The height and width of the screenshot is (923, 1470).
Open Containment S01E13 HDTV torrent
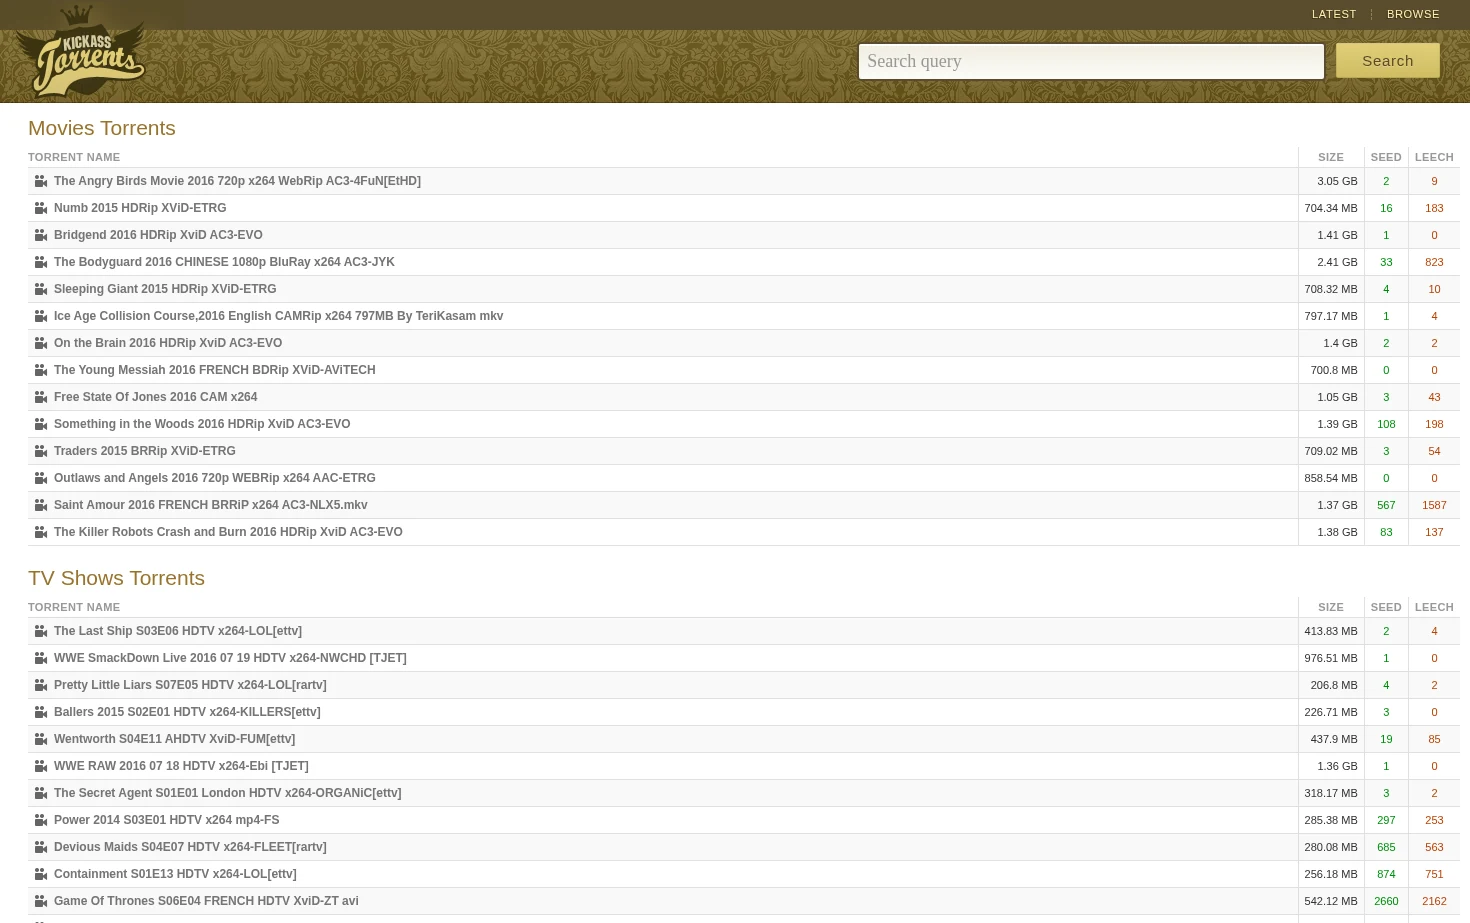tap(175, 874)
